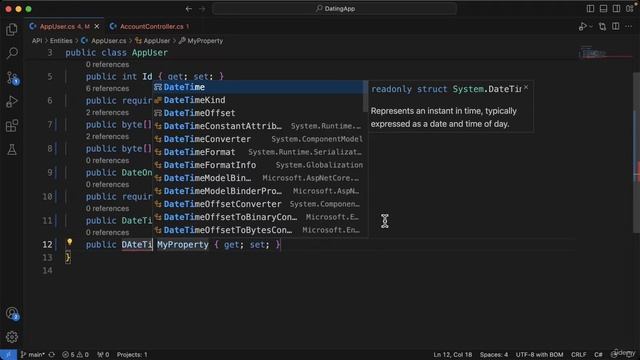Click the ports indicator showing 0
Screen dimensions: 640x360
click(x=103, y=355)
